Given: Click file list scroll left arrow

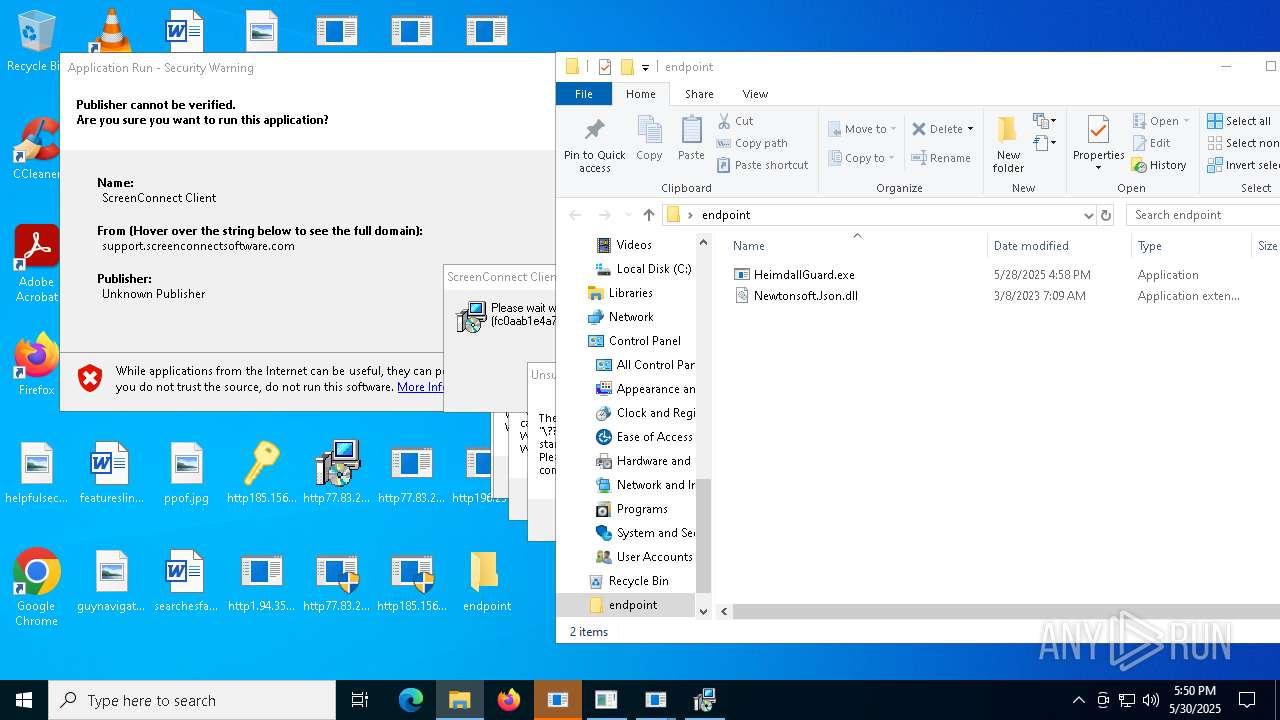Looking at the screenshot, I should (x=724, y=611).
